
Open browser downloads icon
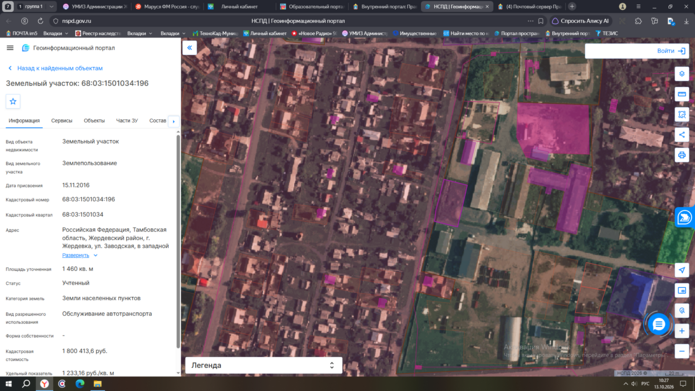pos(686,21)
